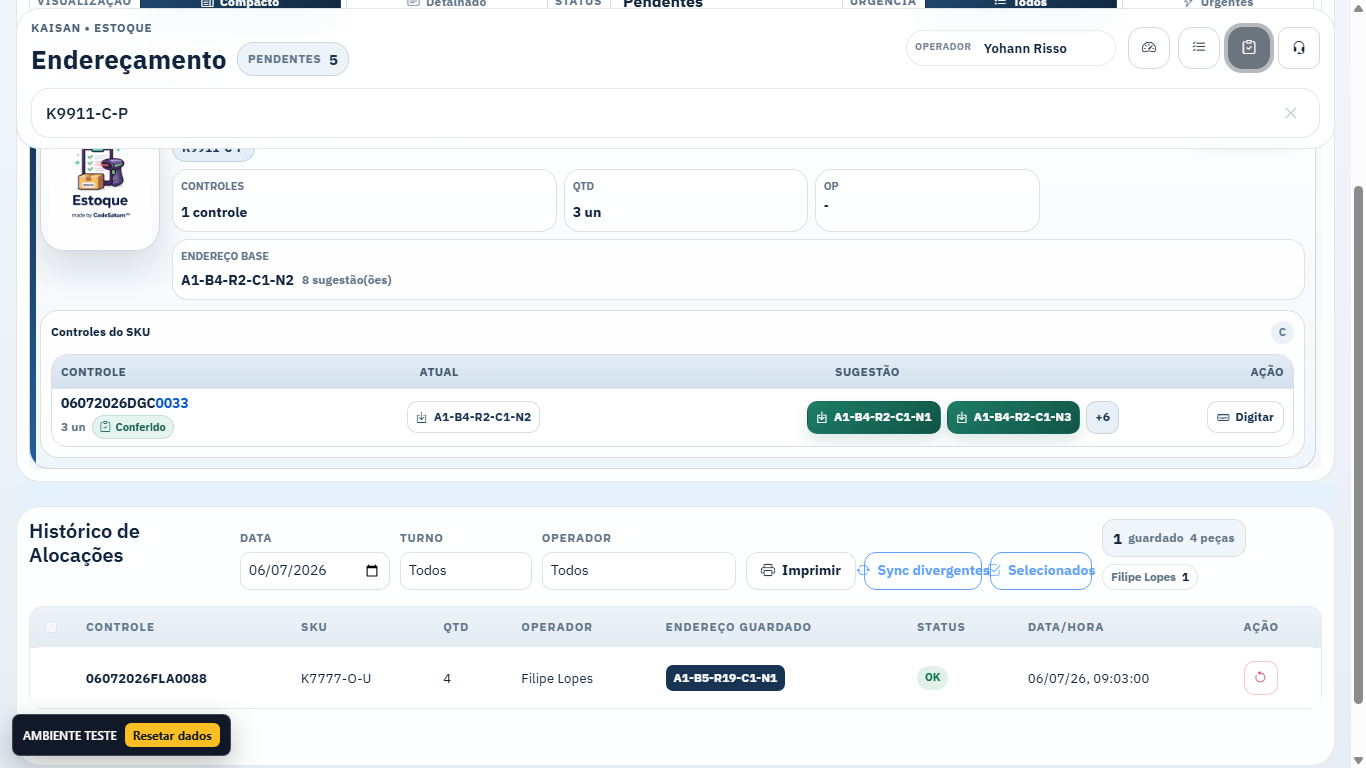Open the dashboard gauge icon button
1366x768 pixels.
pos(1149,48)
